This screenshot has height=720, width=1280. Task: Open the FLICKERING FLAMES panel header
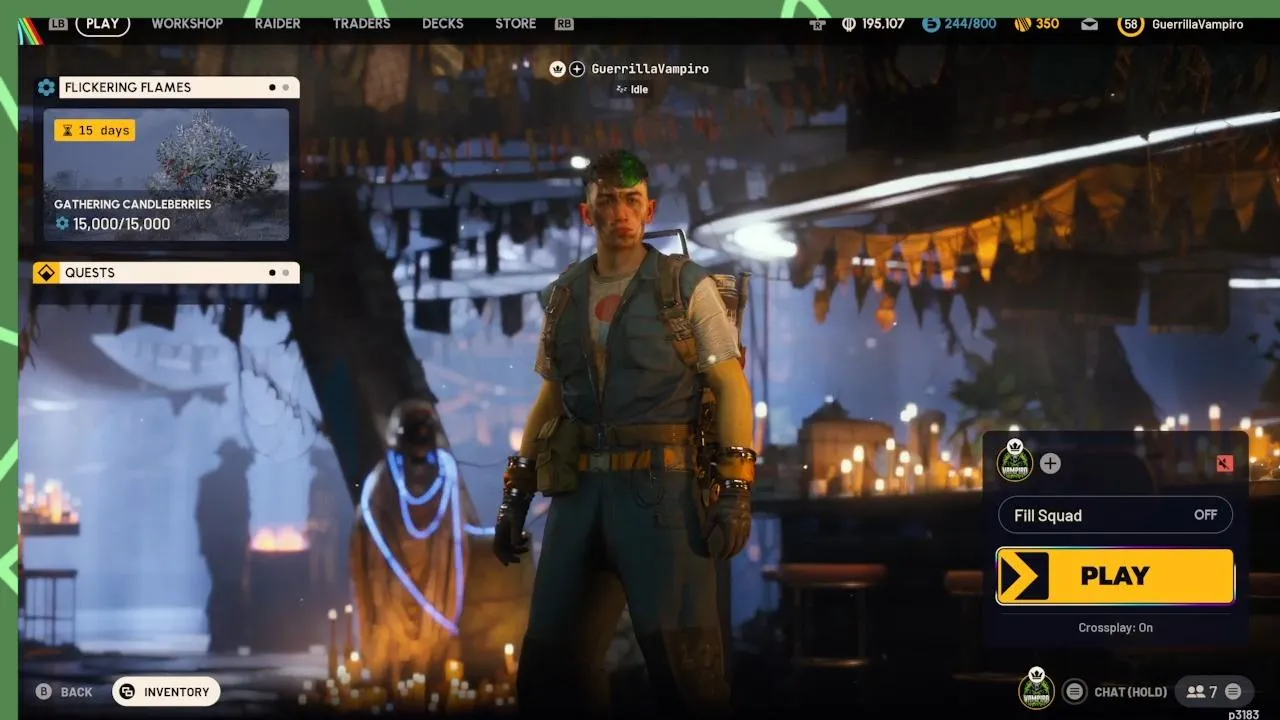(x=179, y=87)
